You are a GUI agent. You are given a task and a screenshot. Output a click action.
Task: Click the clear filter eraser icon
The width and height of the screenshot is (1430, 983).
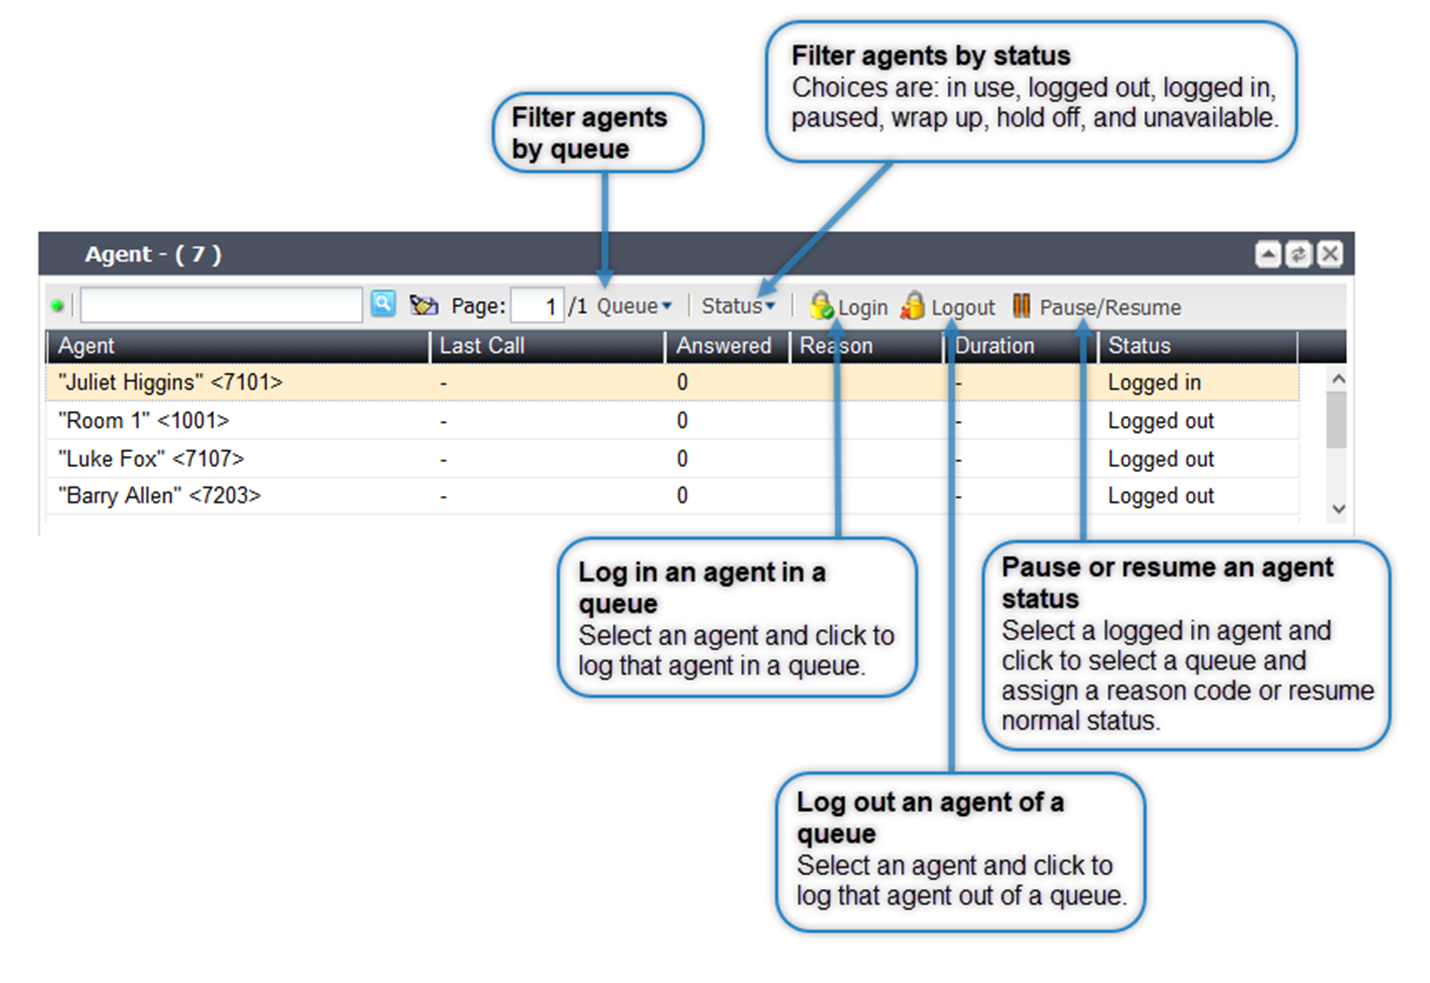point(424,304)
